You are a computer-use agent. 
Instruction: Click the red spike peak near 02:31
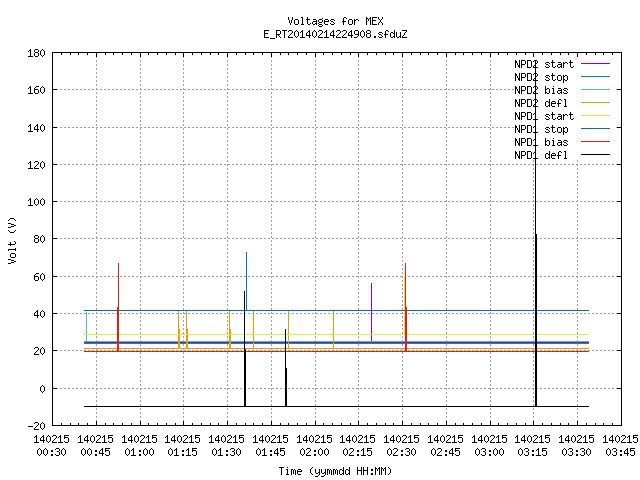pyautogui.click(x=405, y=264)
